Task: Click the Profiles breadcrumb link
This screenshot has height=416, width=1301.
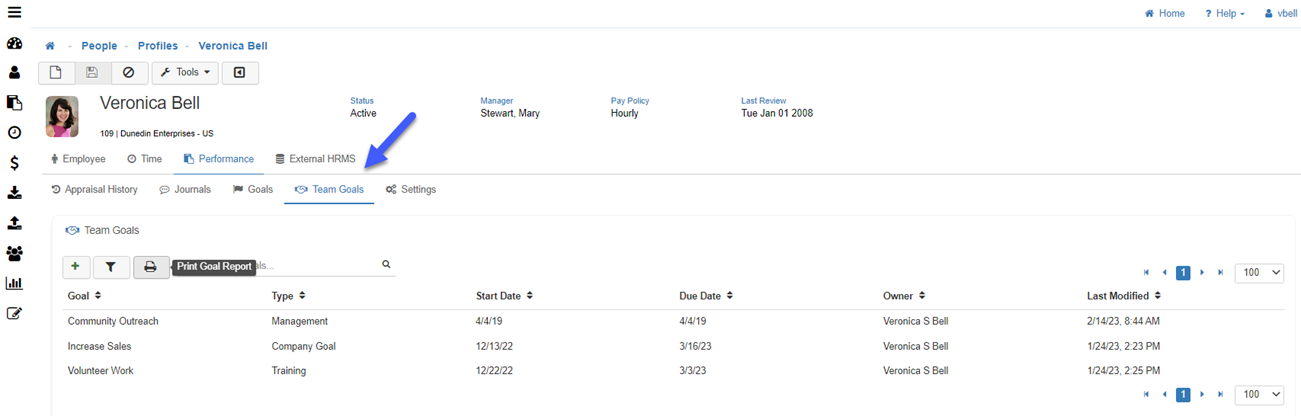Action: point(158,46)
